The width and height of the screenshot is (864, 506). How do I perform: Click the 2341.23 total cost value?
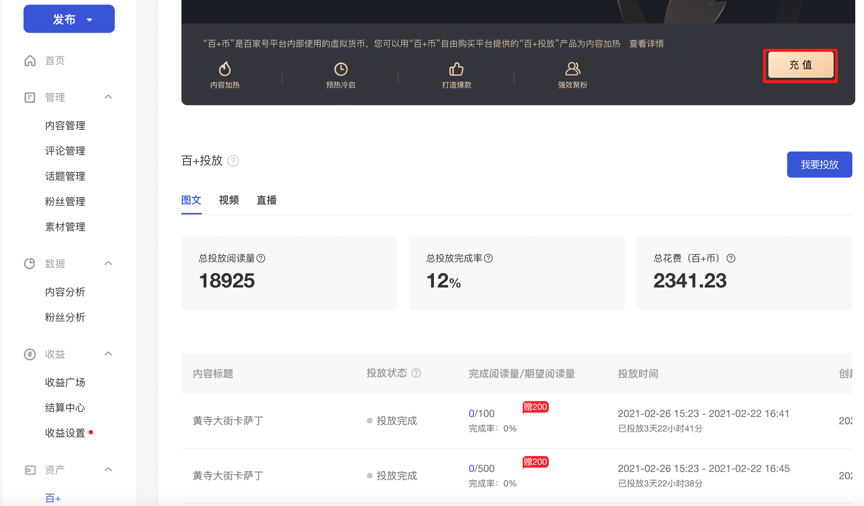[x=690, y=281]
